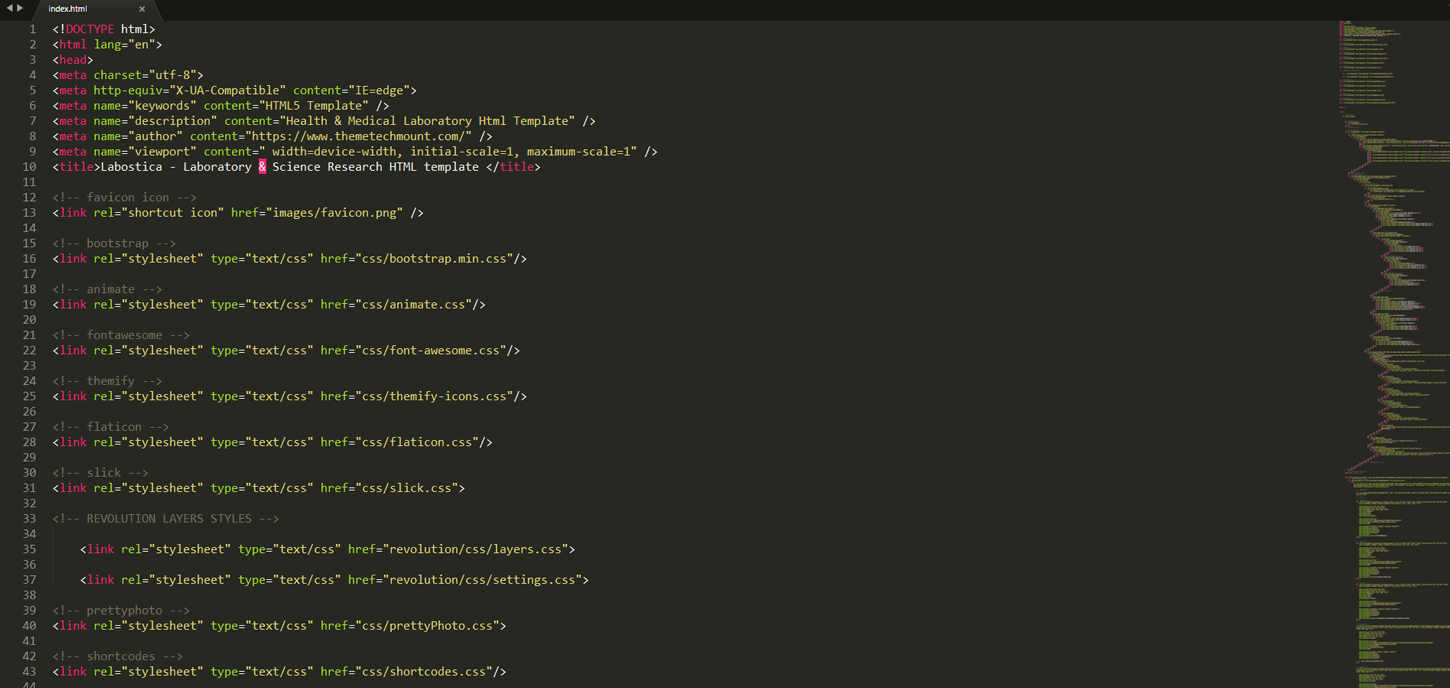The width and height of the screenshot is (1450, 688).
Task: Click the <head> tag
Action: (73, 60)
